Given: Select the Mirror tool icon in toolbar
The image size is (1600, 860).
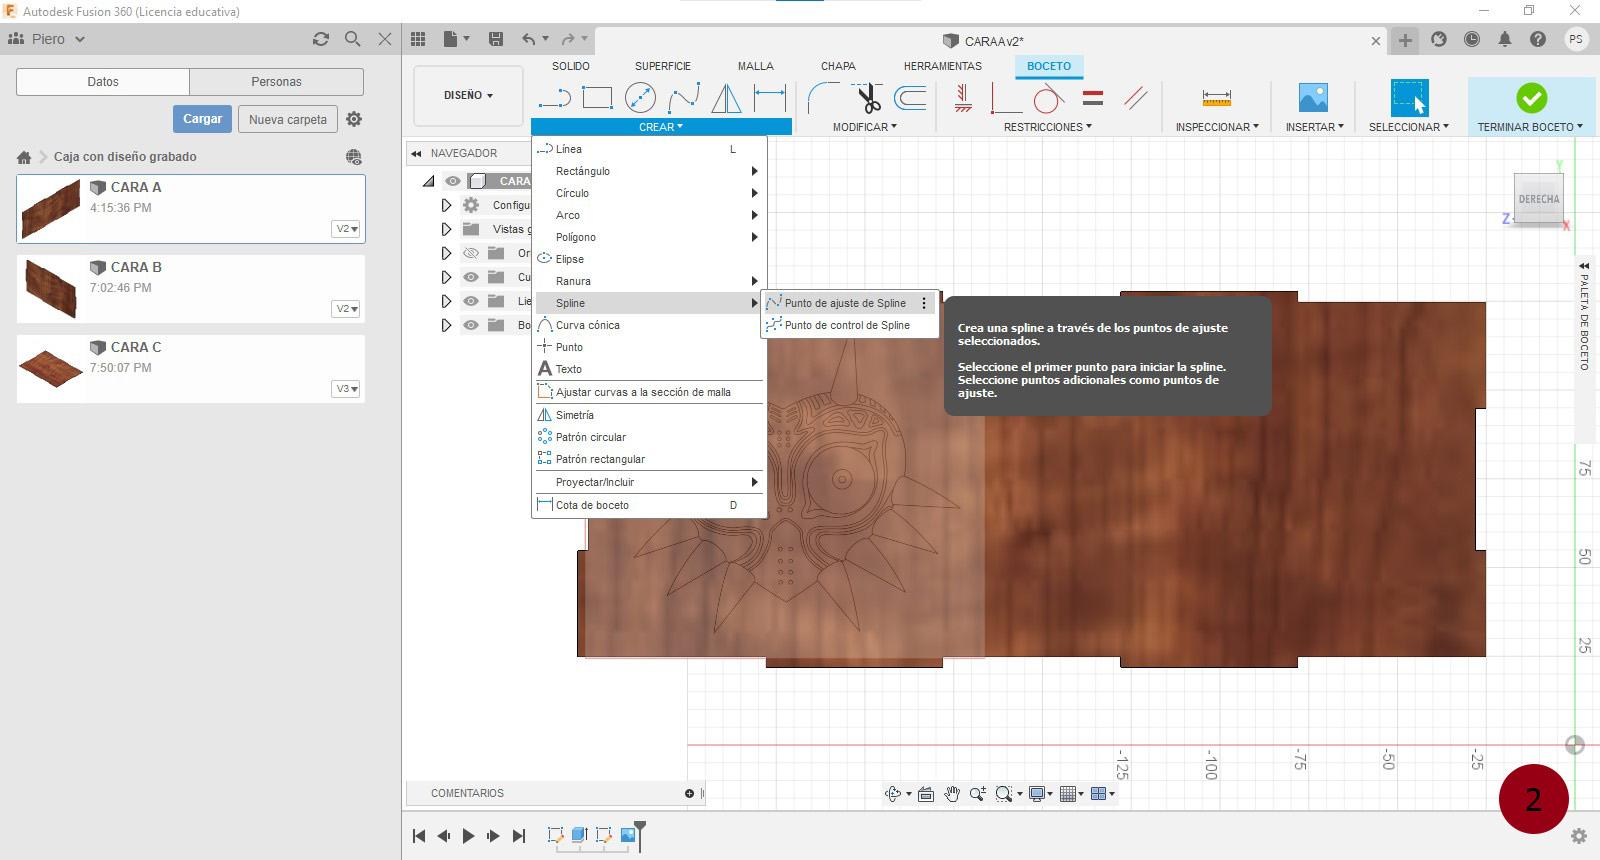Looking at the screenshot, I should coord(726,98).
